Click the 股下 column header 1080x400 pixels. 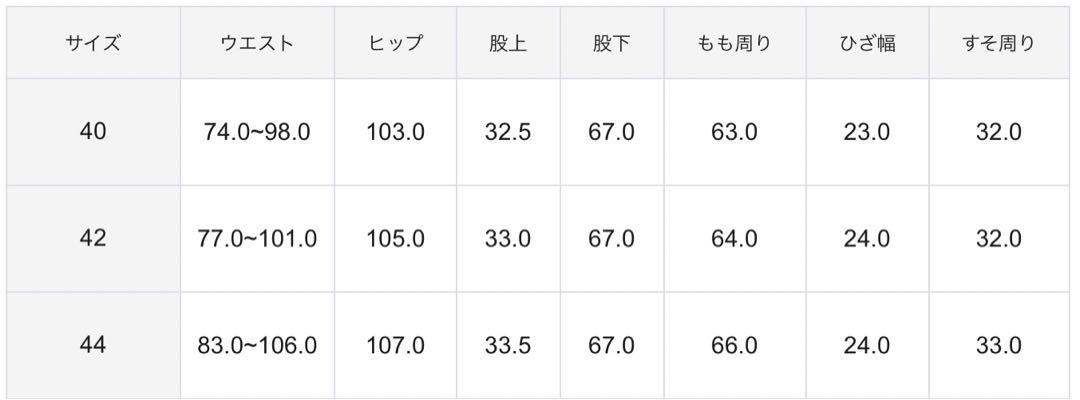(x=612, y=43)
